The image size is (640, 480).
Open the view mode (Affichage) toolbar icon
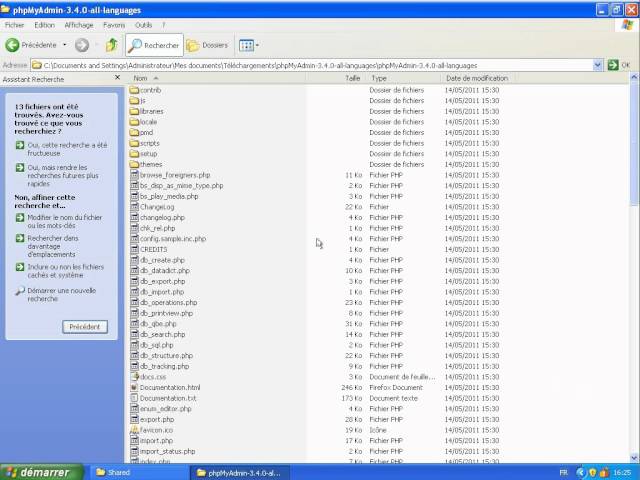[x=249, y=45]
